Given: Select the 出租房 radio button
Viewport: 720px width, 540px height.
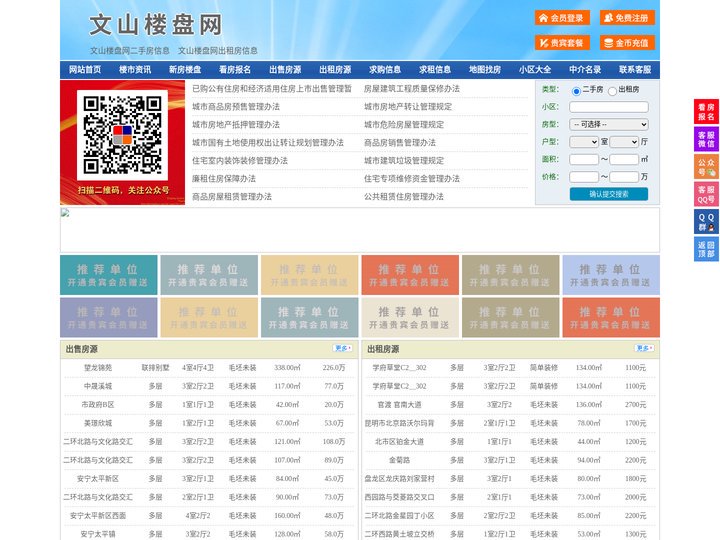Looking at the screenshot, I should [x=612, y=91].
